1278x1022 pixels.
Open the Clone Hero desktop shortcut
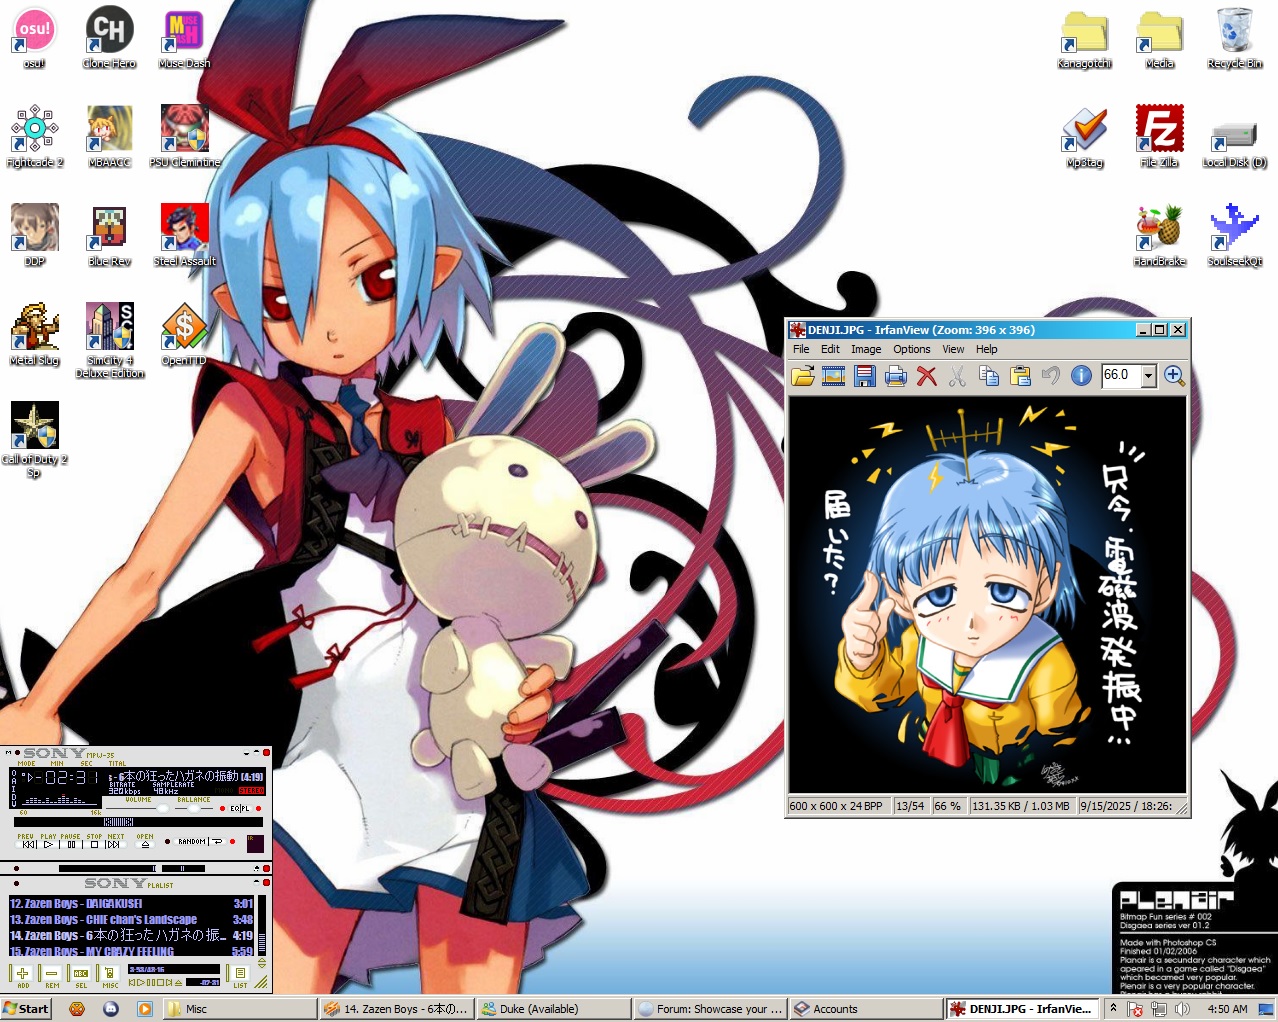click(109, 37)
